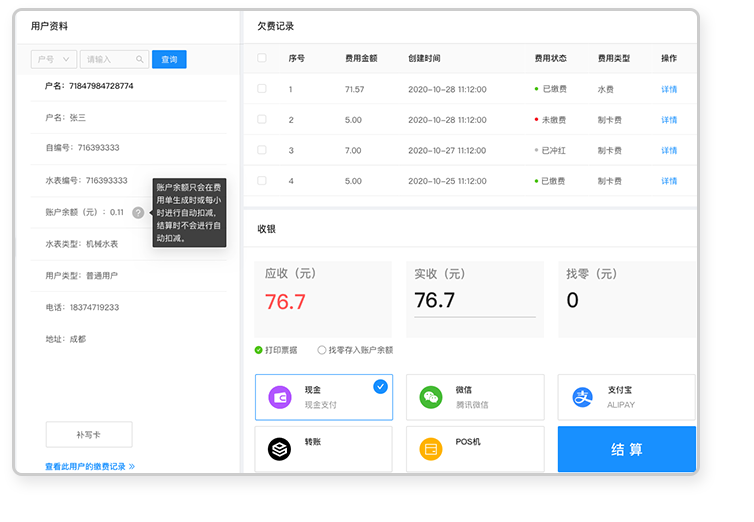754x522 pixels.
Task: Click the 实收 amount field showing 76.7
Action: coord(475,301)
